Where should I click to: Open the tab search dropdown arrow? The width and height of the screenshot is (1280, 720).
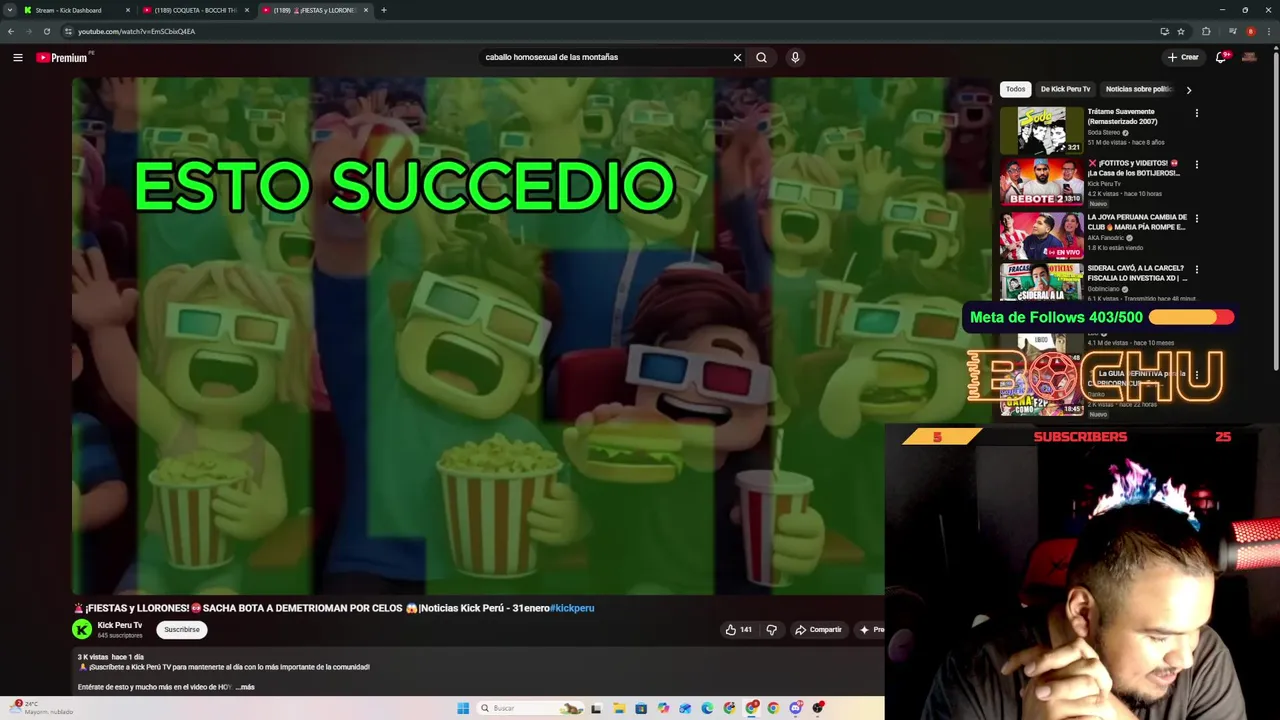(10, 10)
